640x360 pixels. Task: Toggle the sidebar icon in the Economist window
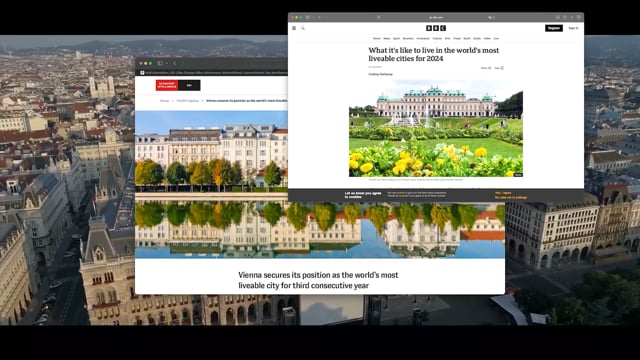[x=160, y=63]
